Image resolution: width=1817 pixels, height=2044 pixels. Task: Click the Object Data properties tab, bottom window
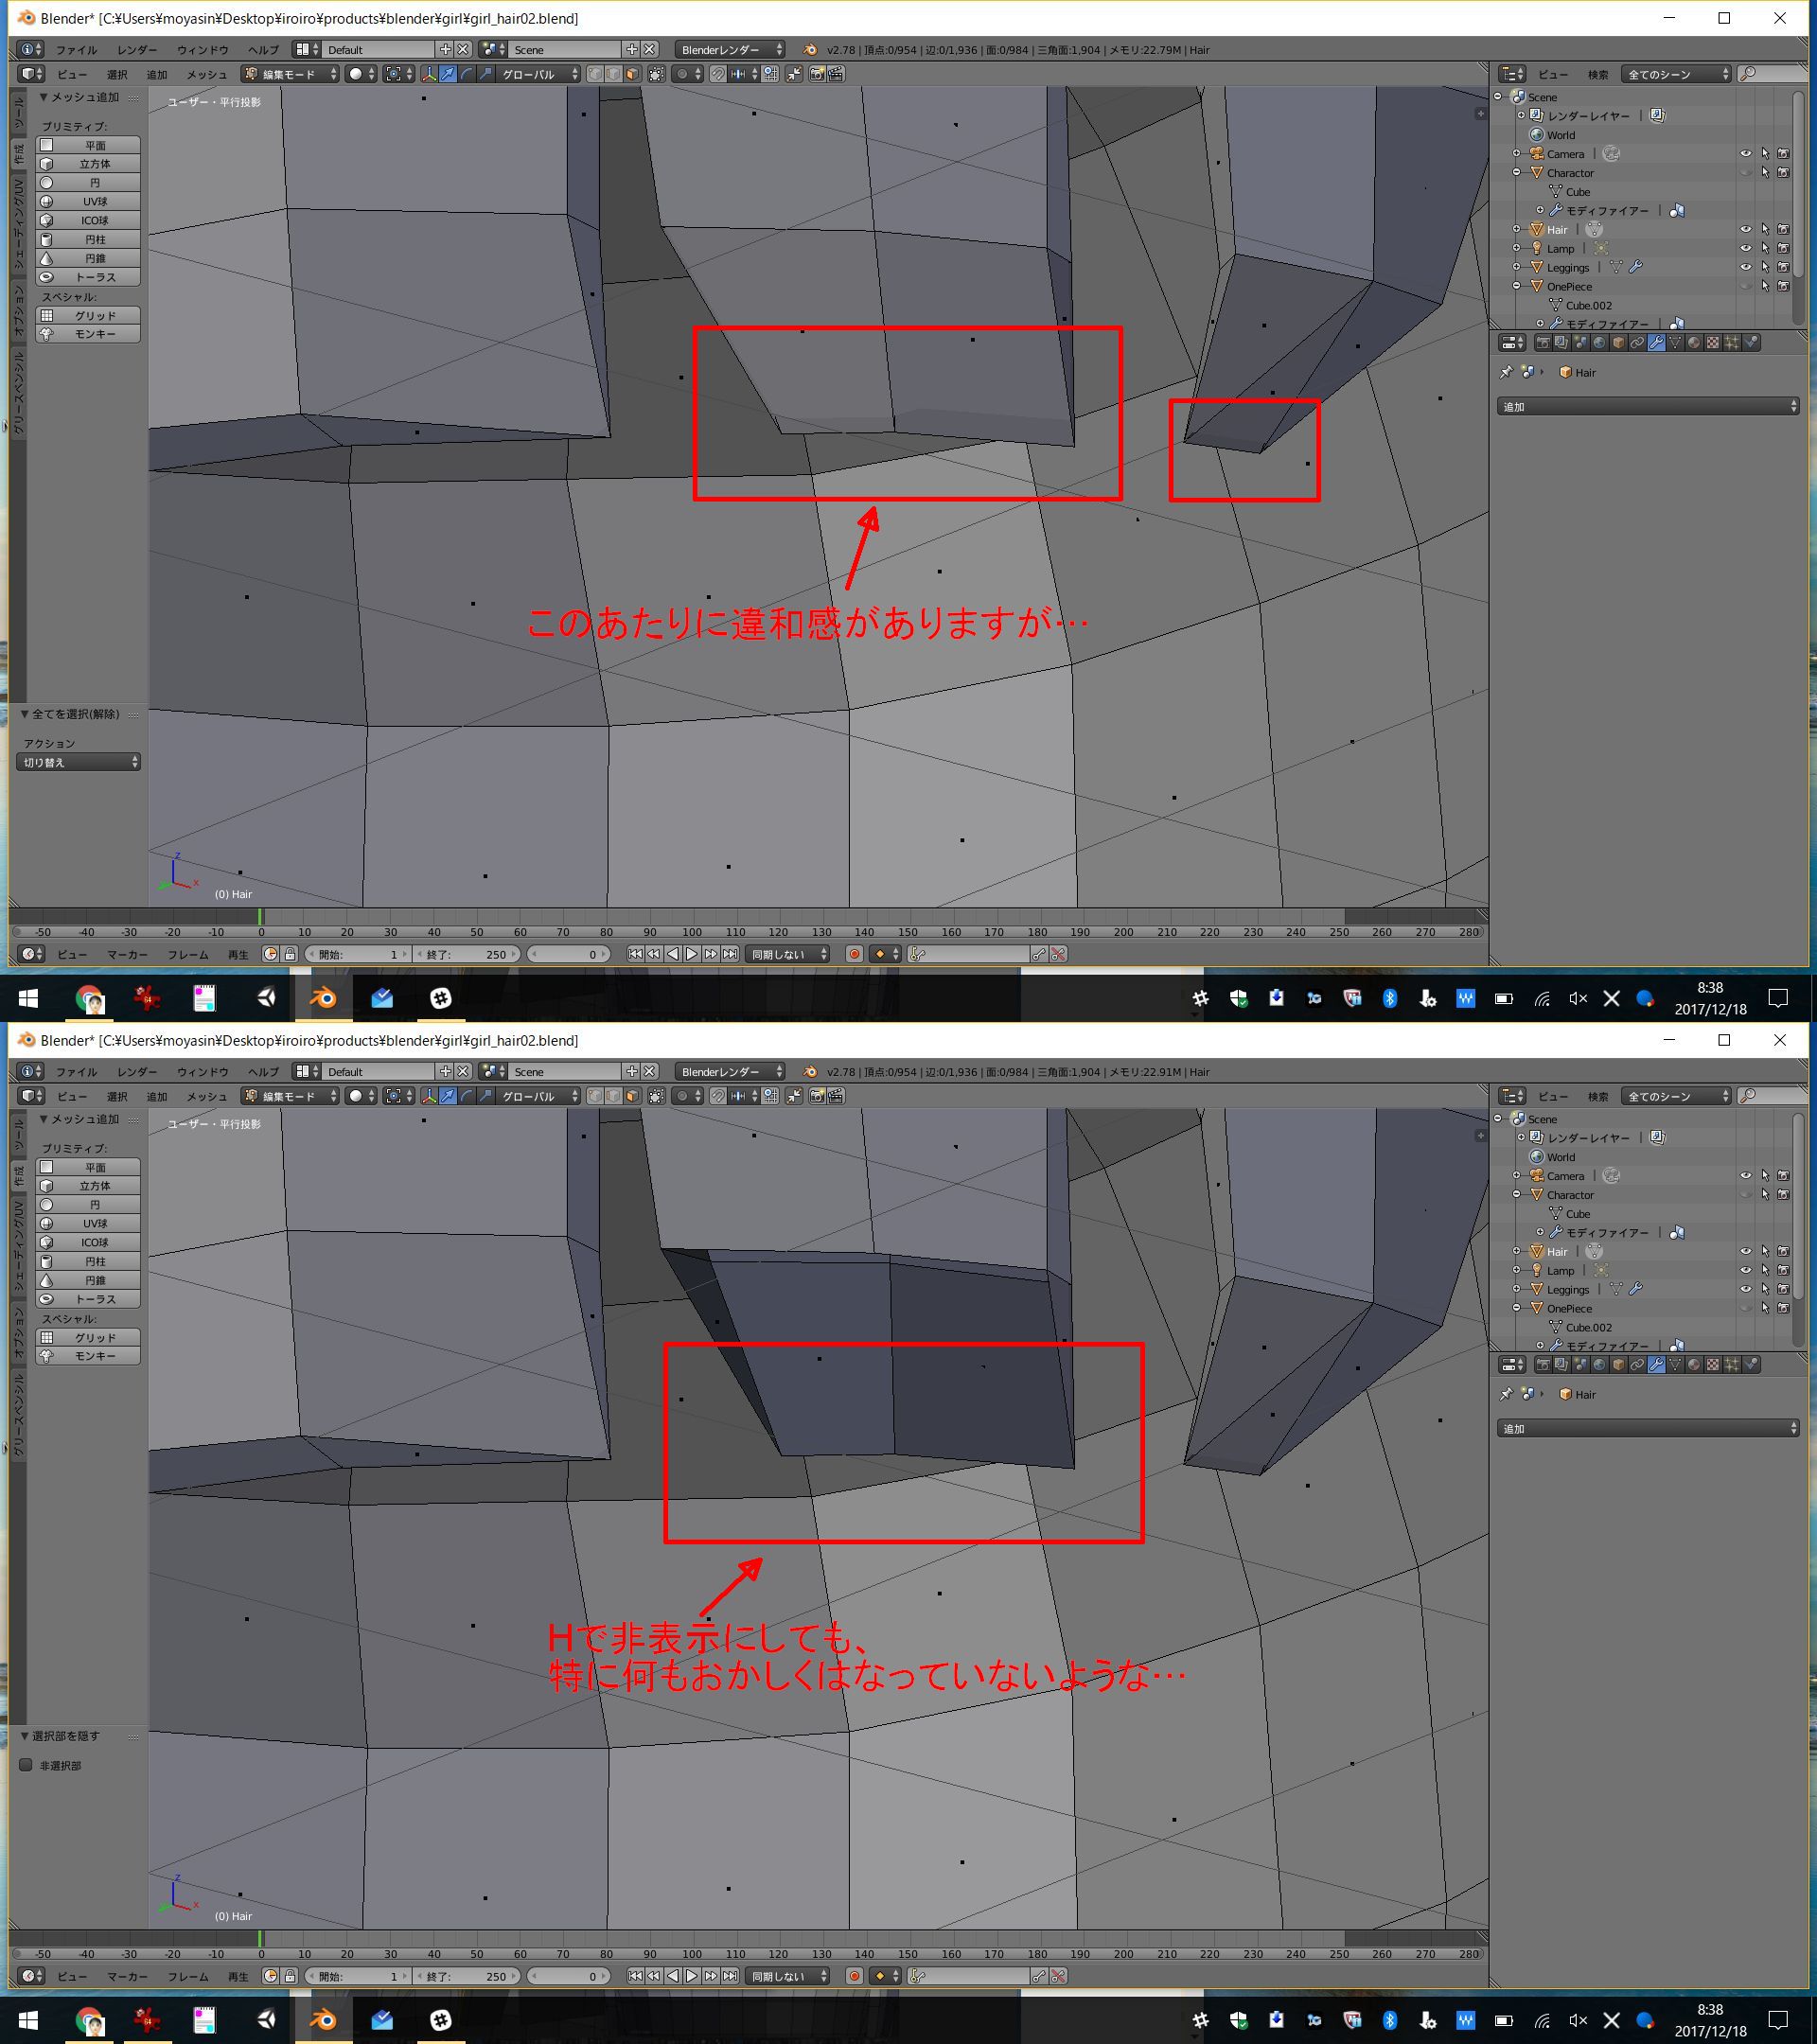(x=1675, y=1365)
